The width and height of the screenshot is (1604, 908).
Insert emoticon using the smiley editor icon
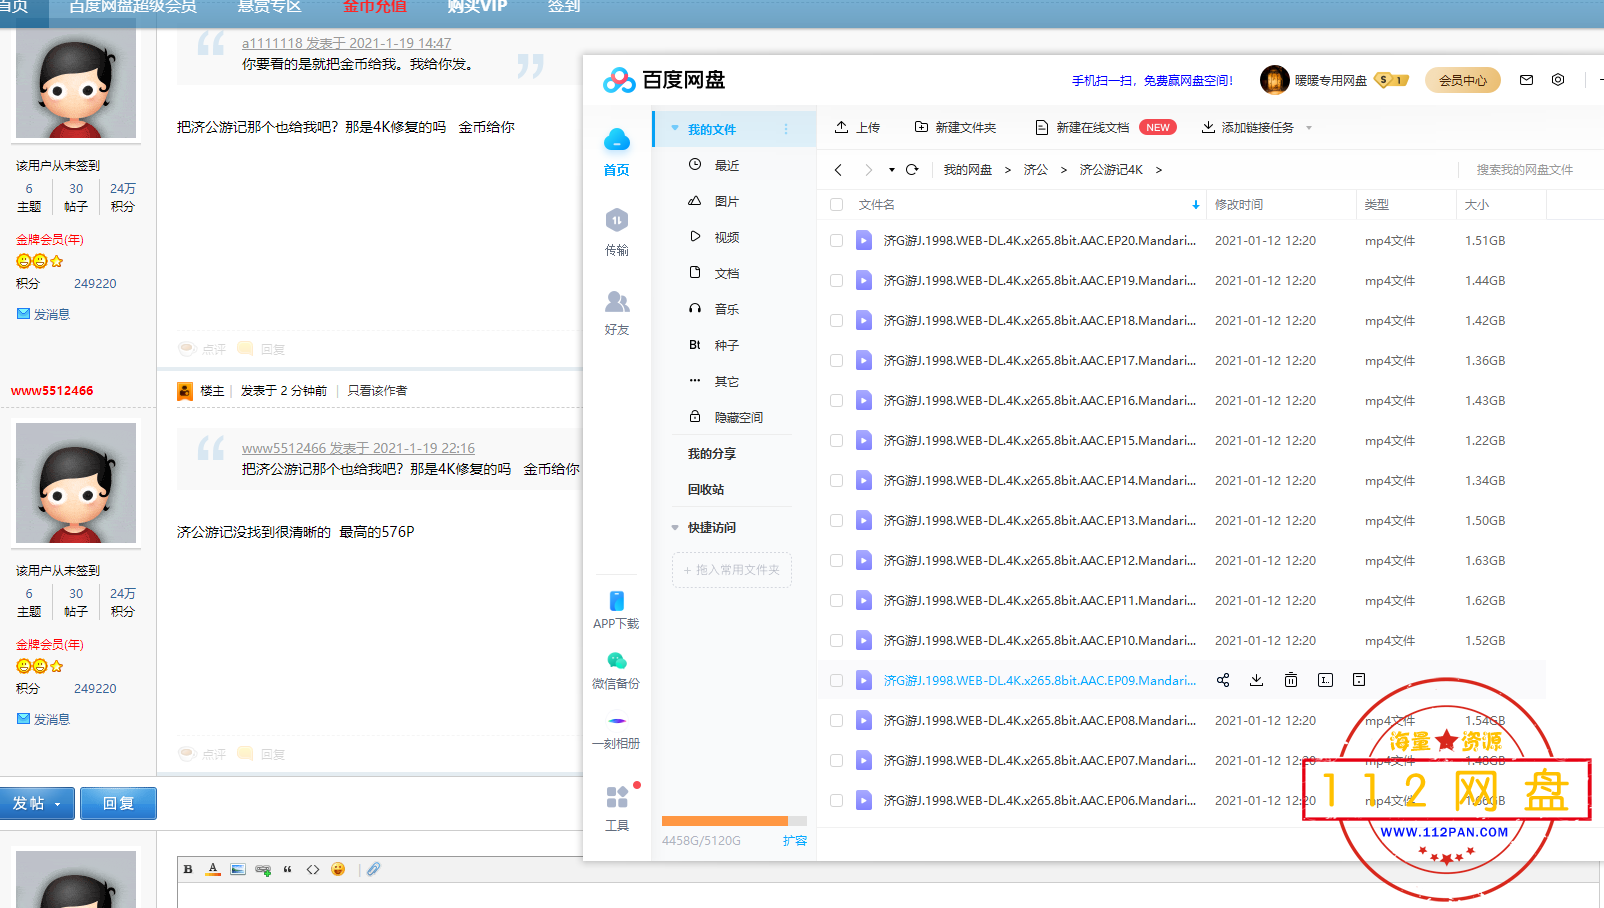[338, 869]
